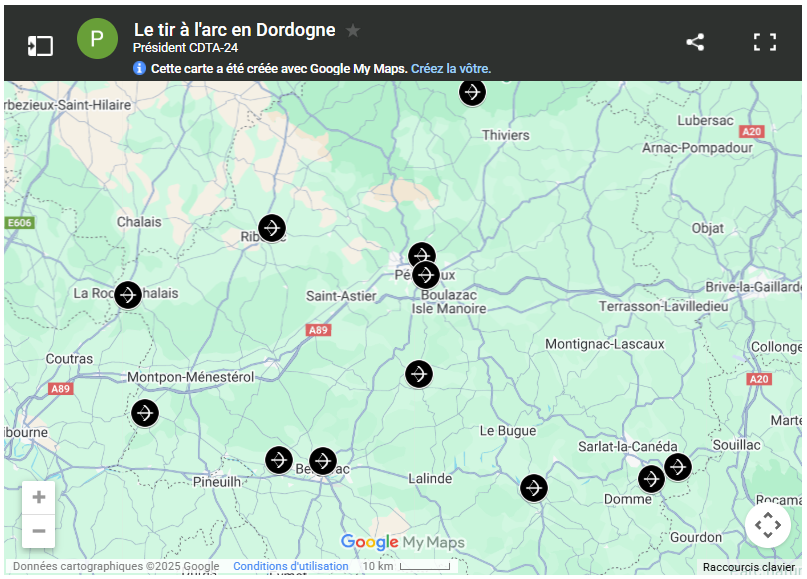
Task: Select the archery marker south of Montpon-Ménestérol
Action: 145,412
